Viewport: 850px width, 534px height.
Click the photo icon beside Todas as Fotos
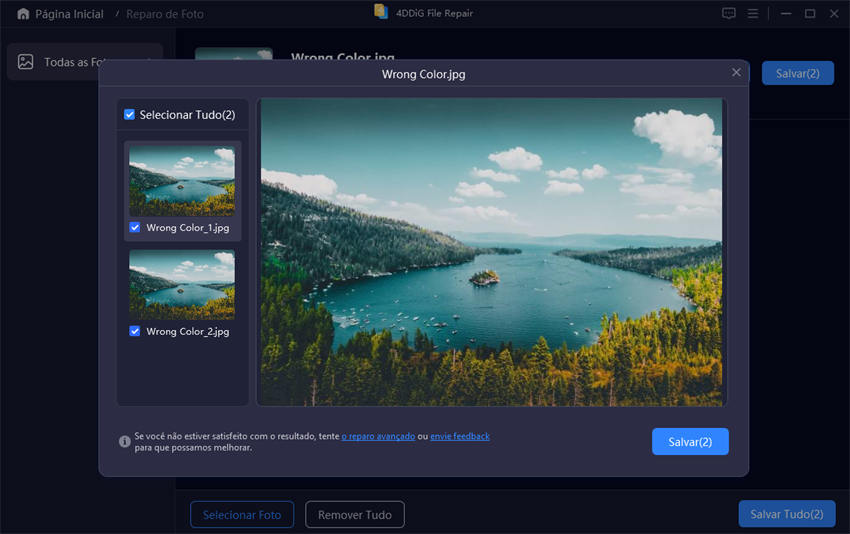[25, 62]
